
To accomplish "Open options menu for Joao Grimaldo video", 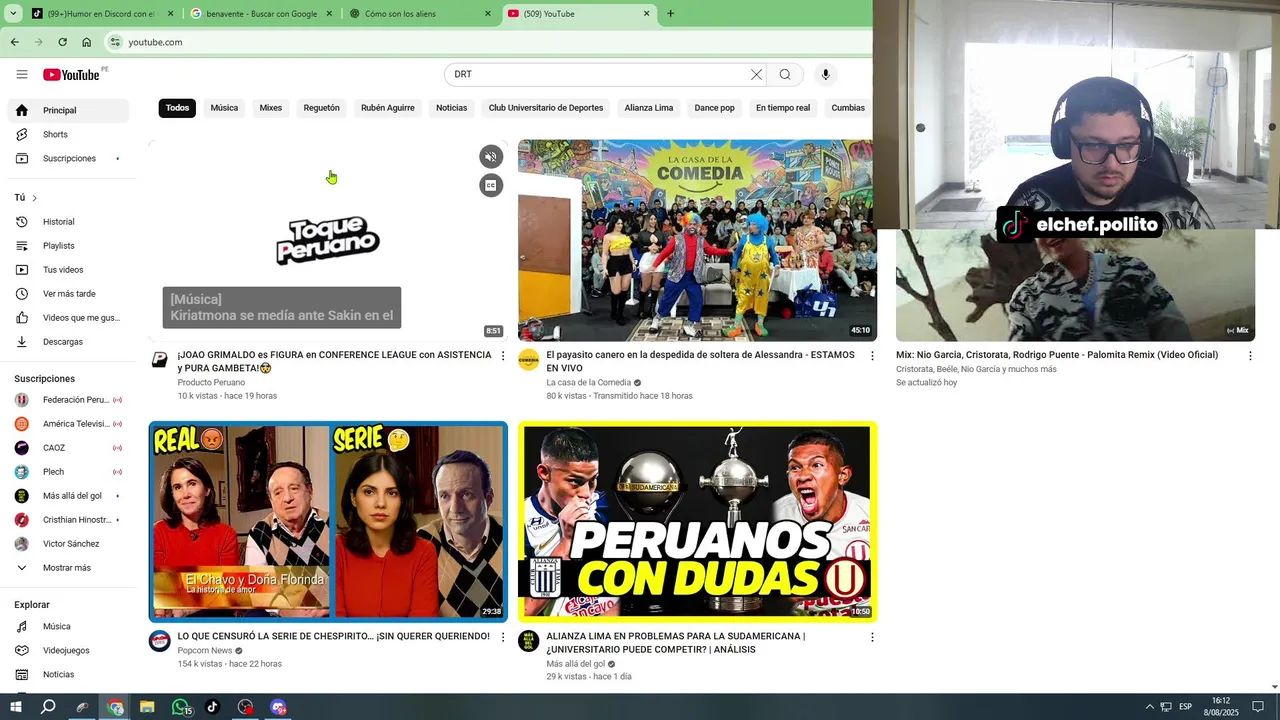I will [503, 356].
